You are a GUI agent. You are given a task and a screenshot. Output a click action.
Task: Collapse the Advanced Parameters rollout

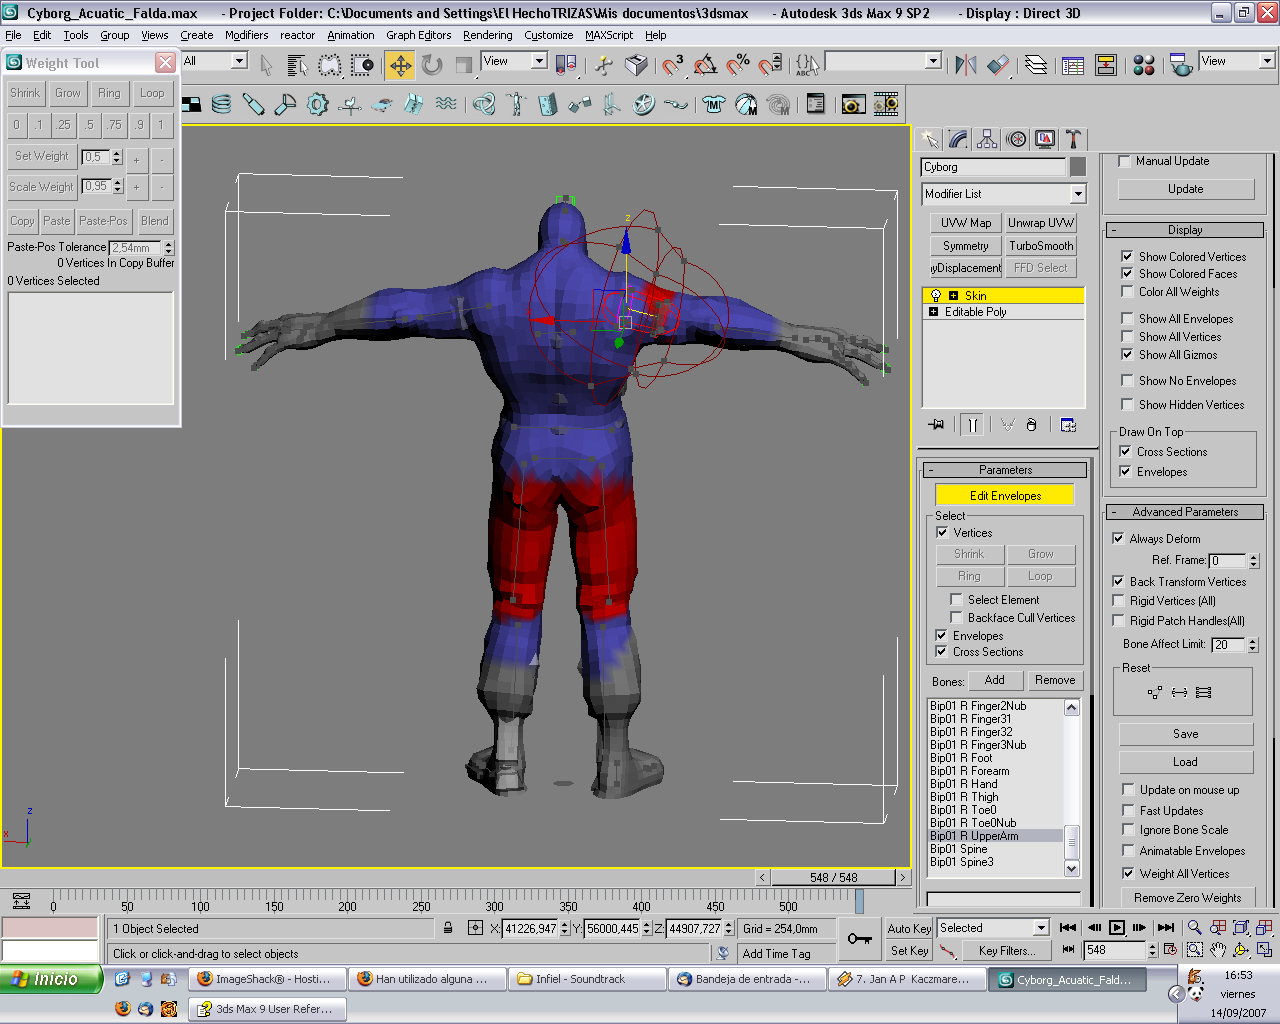point(1185,512)
